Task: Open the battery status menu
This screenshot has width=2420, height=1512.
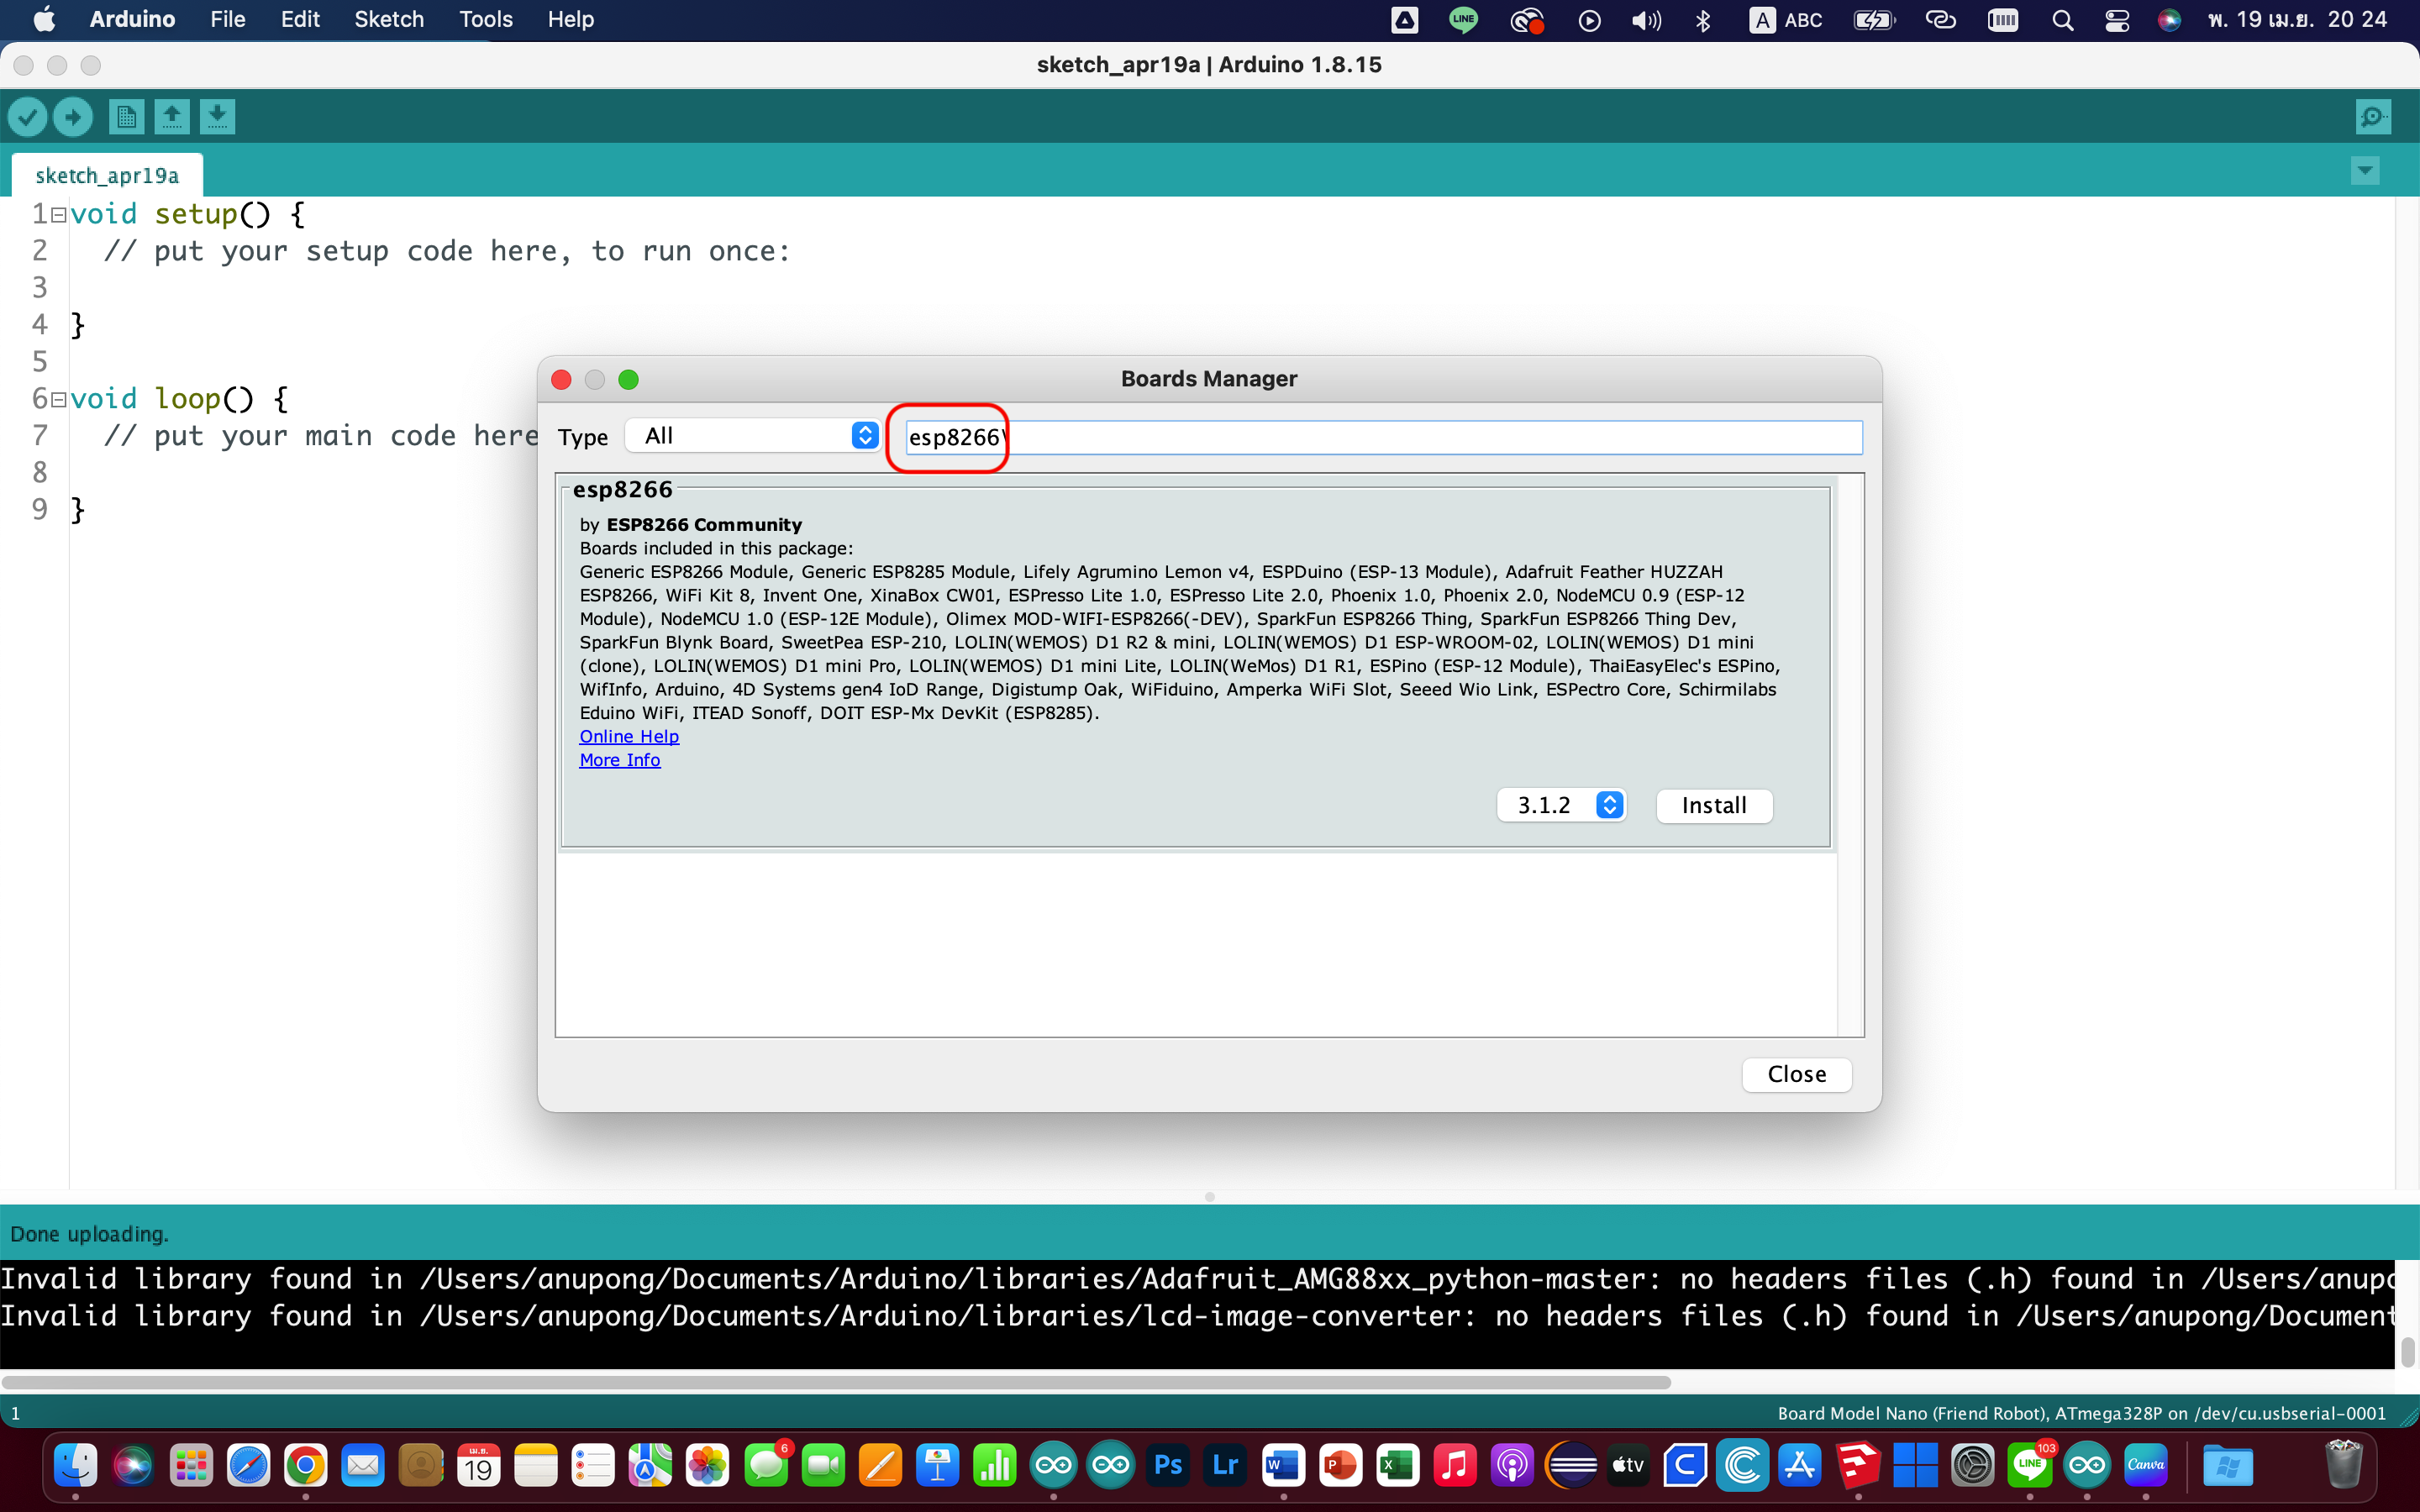Action: click(x=1874, y=20)
